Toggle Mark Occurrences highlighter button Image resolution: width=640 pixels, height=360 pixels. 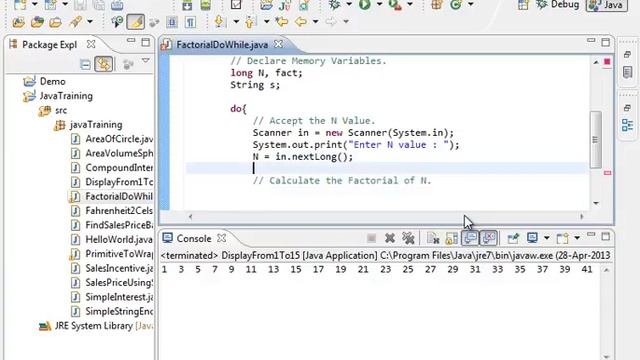tap(136, 22)
